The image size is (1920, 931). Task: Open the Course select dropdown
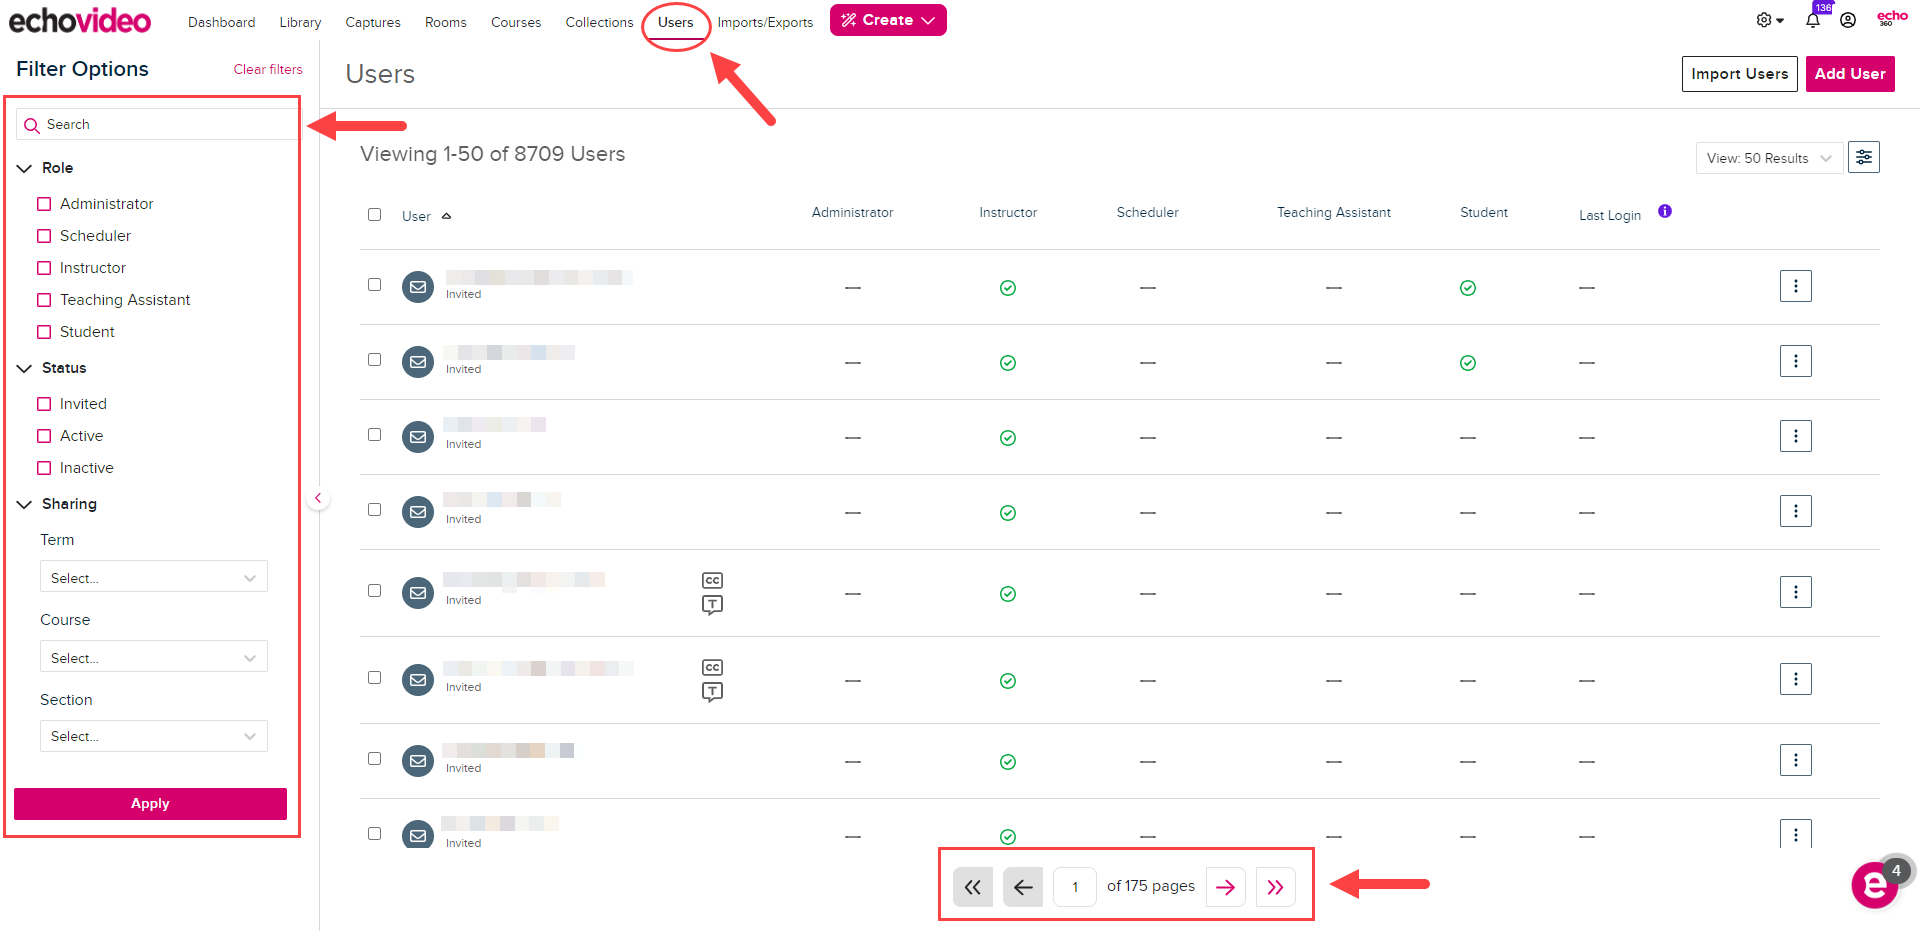(154, 657)
